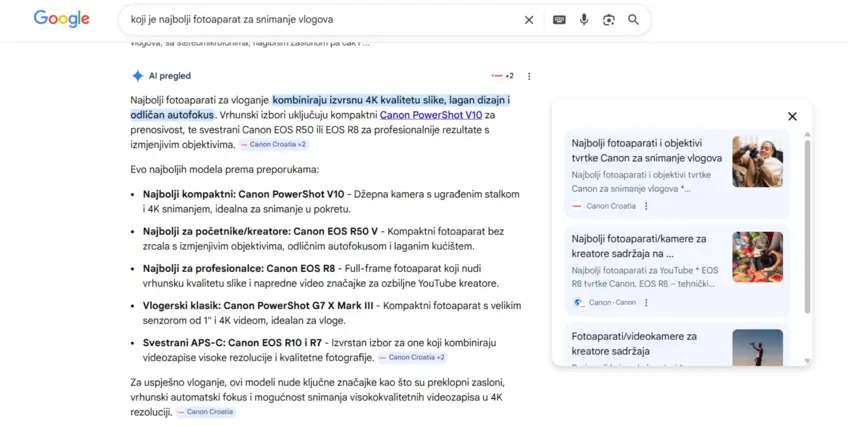
Task: Close the sources side panel
Action: click(792, 116)
